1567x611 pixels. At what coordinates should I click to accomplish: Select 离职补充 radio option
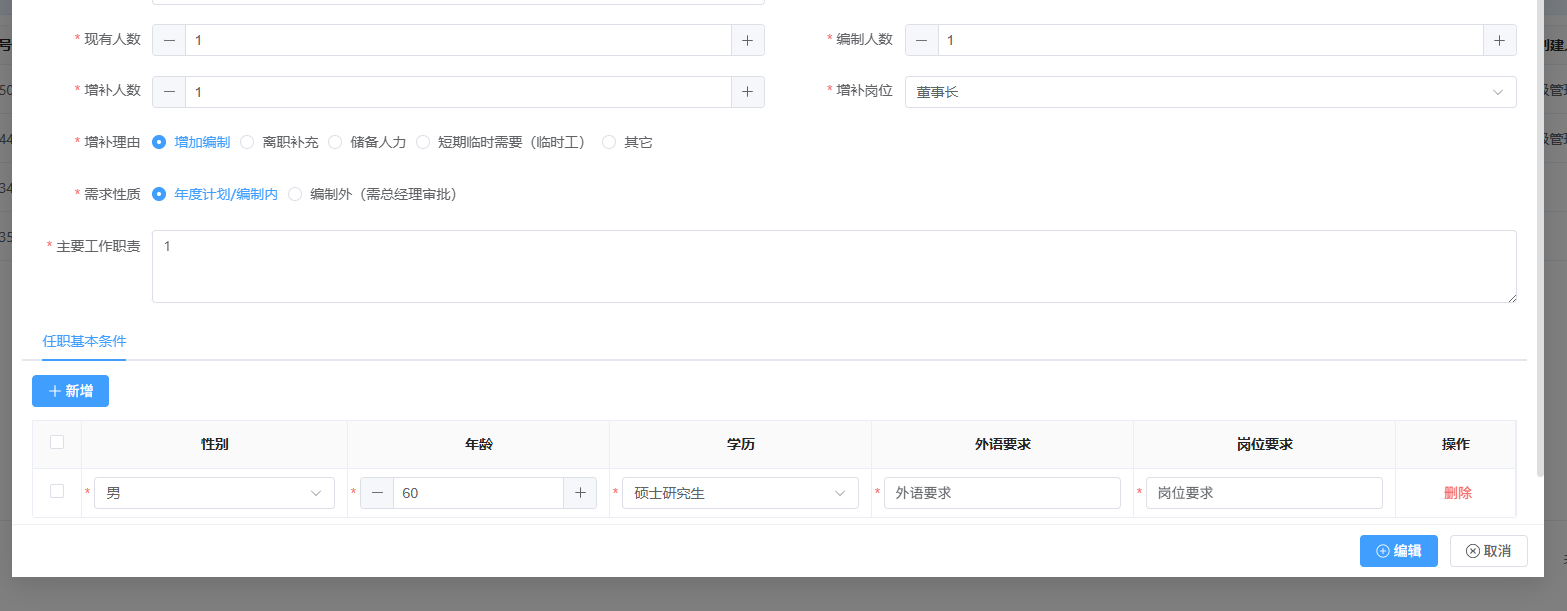point(248,142)
